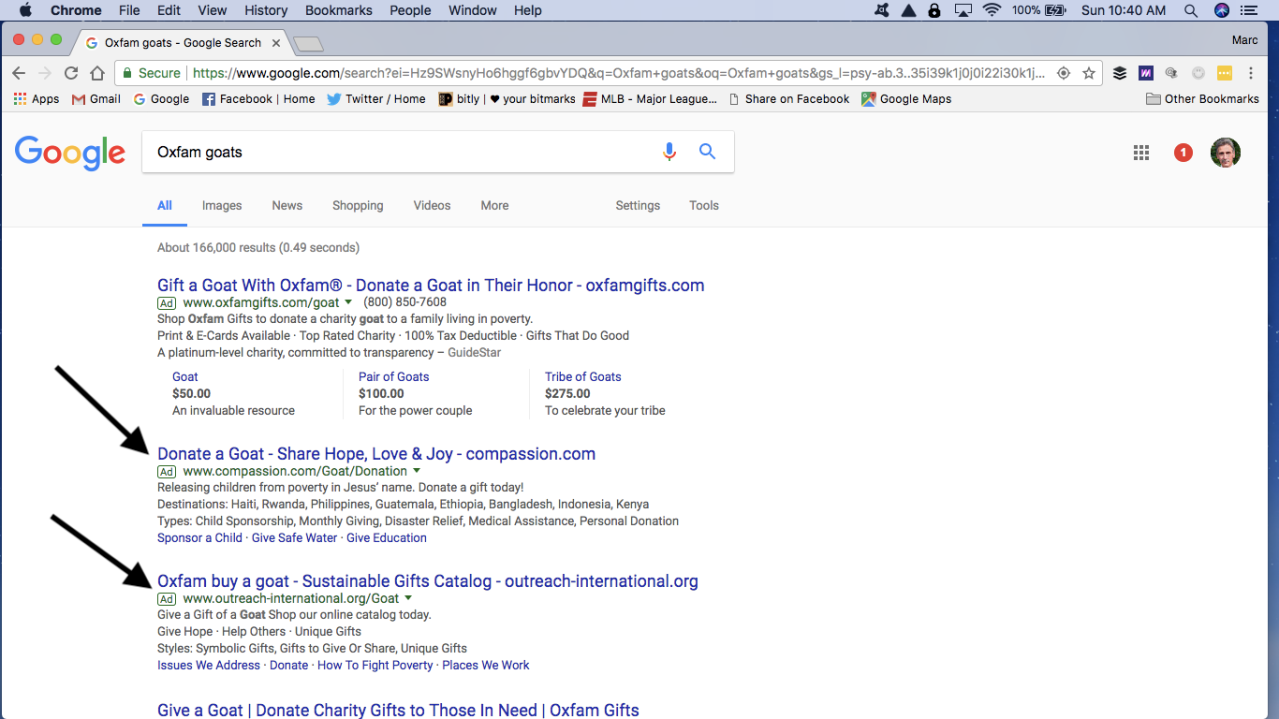Screen dimensions: 1279x719
Task: Open the Pair of Goats link
Action: 394,377
